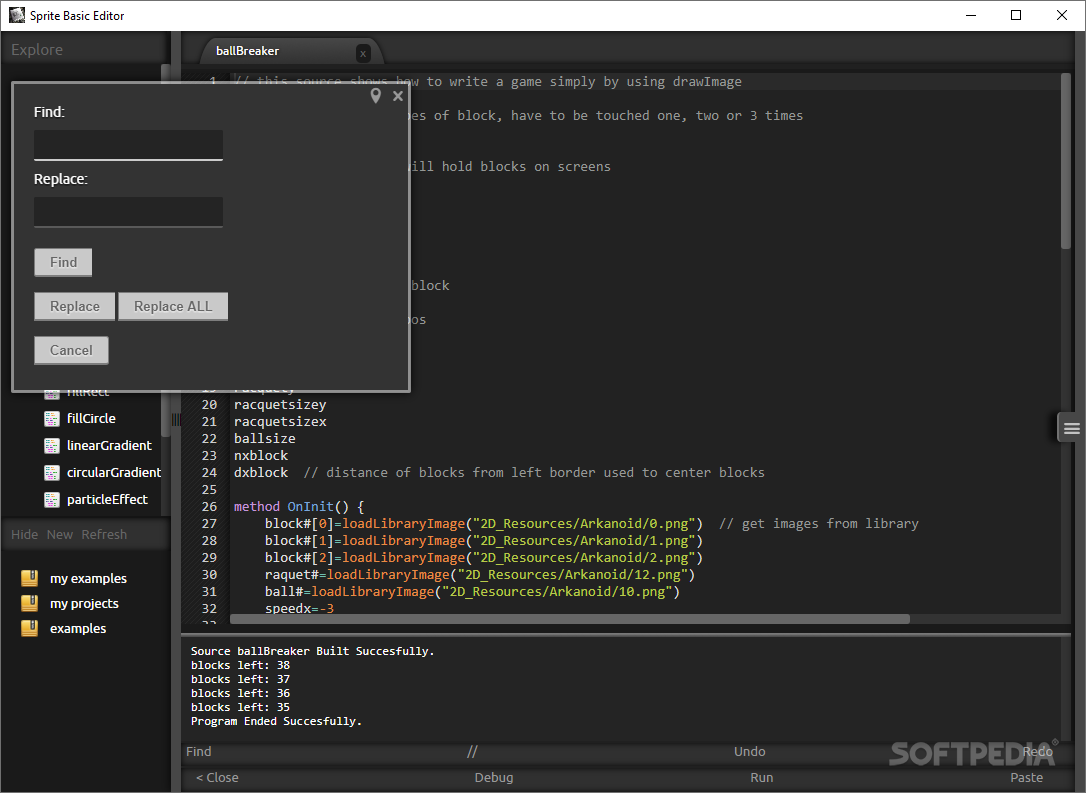Click the editor horizontal scrollbar thumb
The image size is (1086, 793).
[x=570, y=619]
